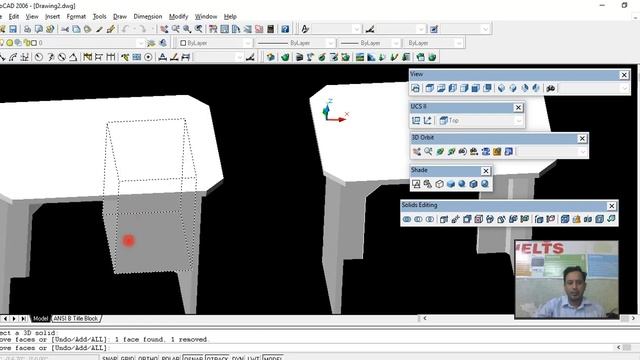
Task: Click Camera icon in View toolbar
Action: point(551,88)
